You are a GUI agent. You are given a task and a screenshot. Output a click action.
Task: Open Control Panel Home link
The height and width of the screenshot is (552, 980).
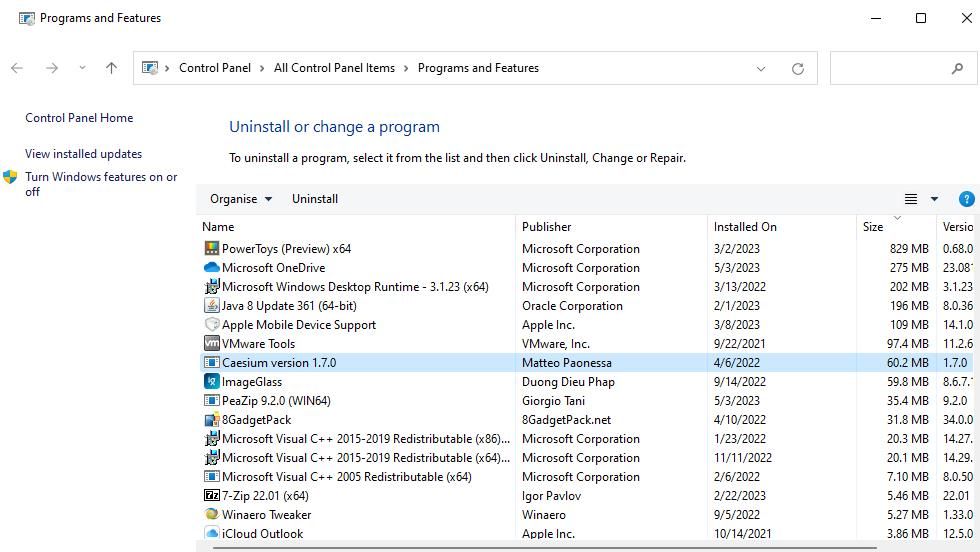point(79,118)
